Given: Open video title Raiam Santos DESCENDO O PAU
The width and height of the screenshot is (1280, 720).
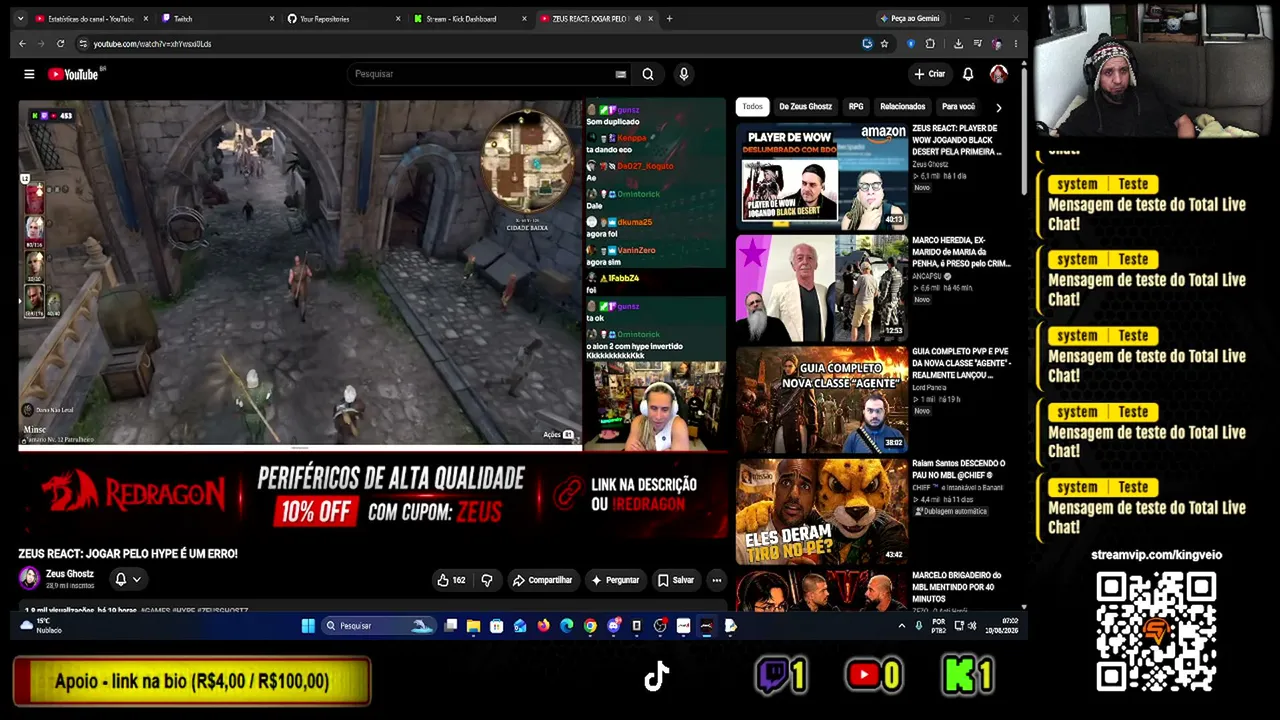Looking at the screenshot, I should click(959, 469).
